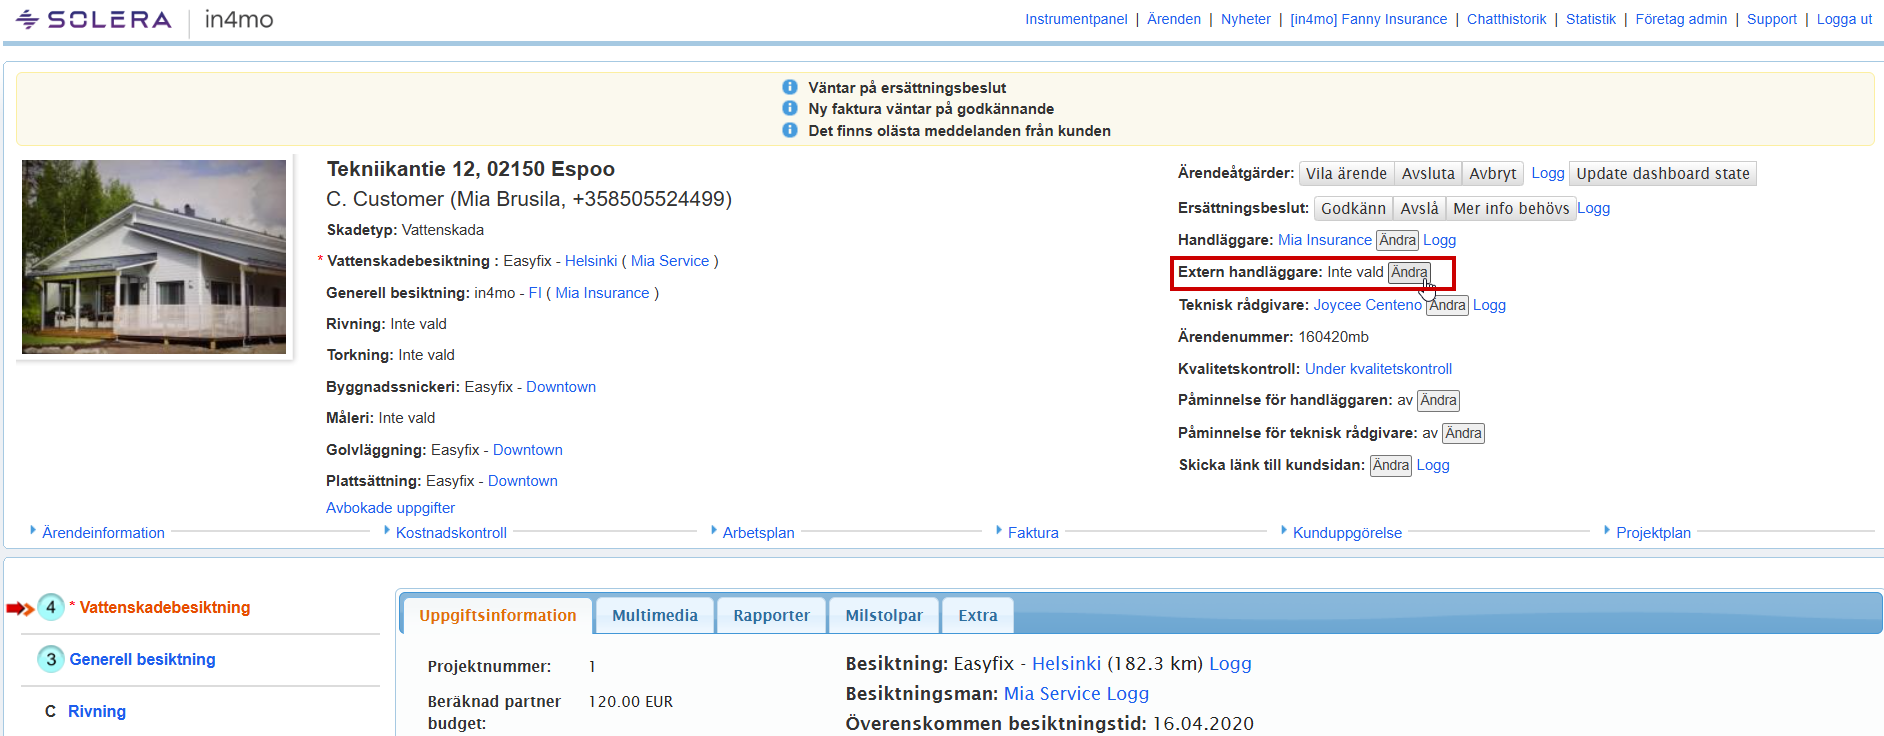
Task: Click info icon beside 'Väntar på ersättningsbeslut'
Action: click(789, 87)
